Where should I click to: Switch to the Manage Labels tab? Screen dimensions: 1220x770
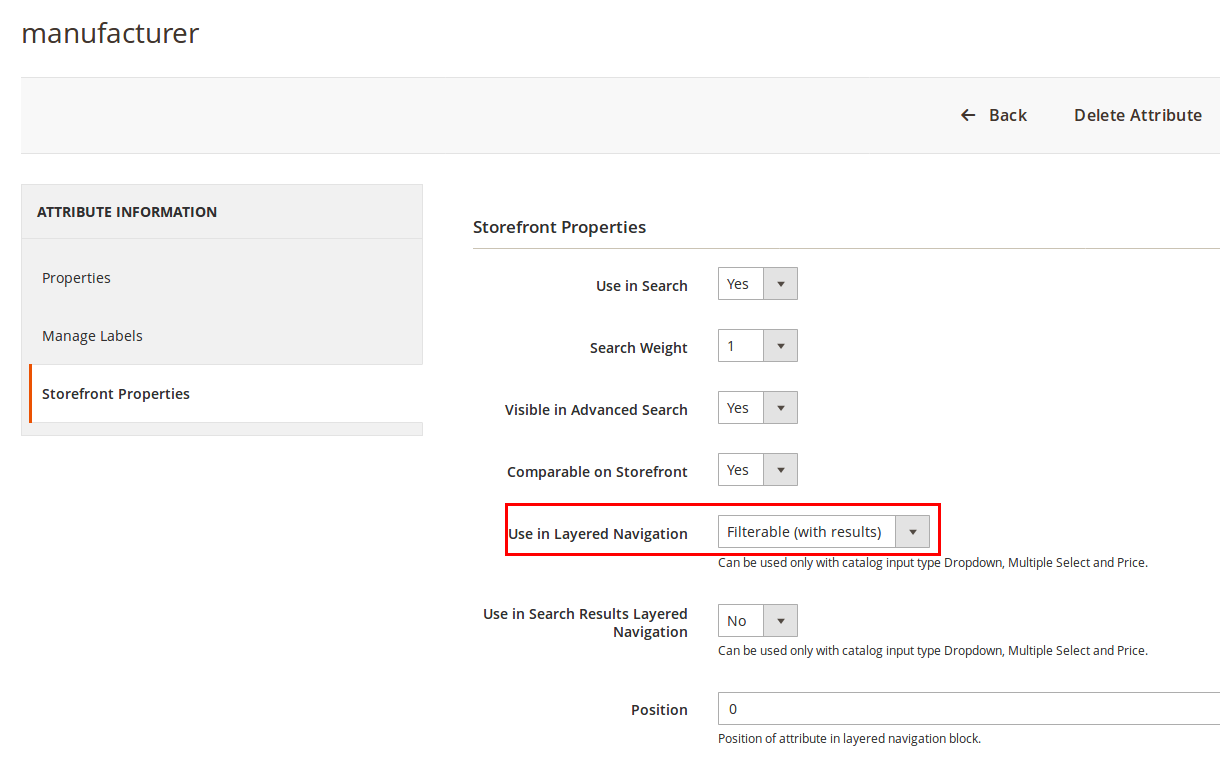[x=92, y=336]
